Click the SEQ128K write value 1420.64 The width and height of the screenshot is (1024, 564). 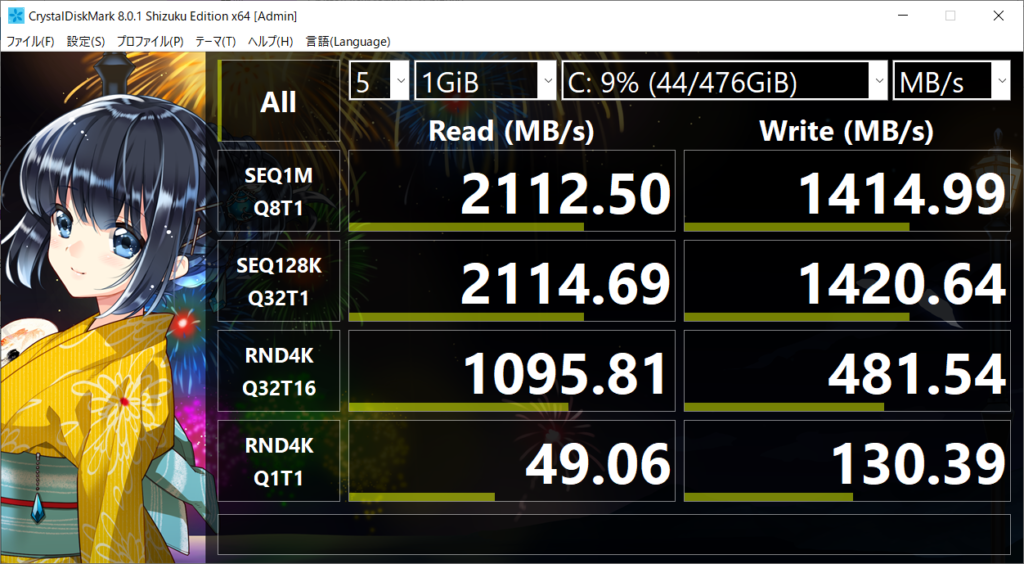847,281
